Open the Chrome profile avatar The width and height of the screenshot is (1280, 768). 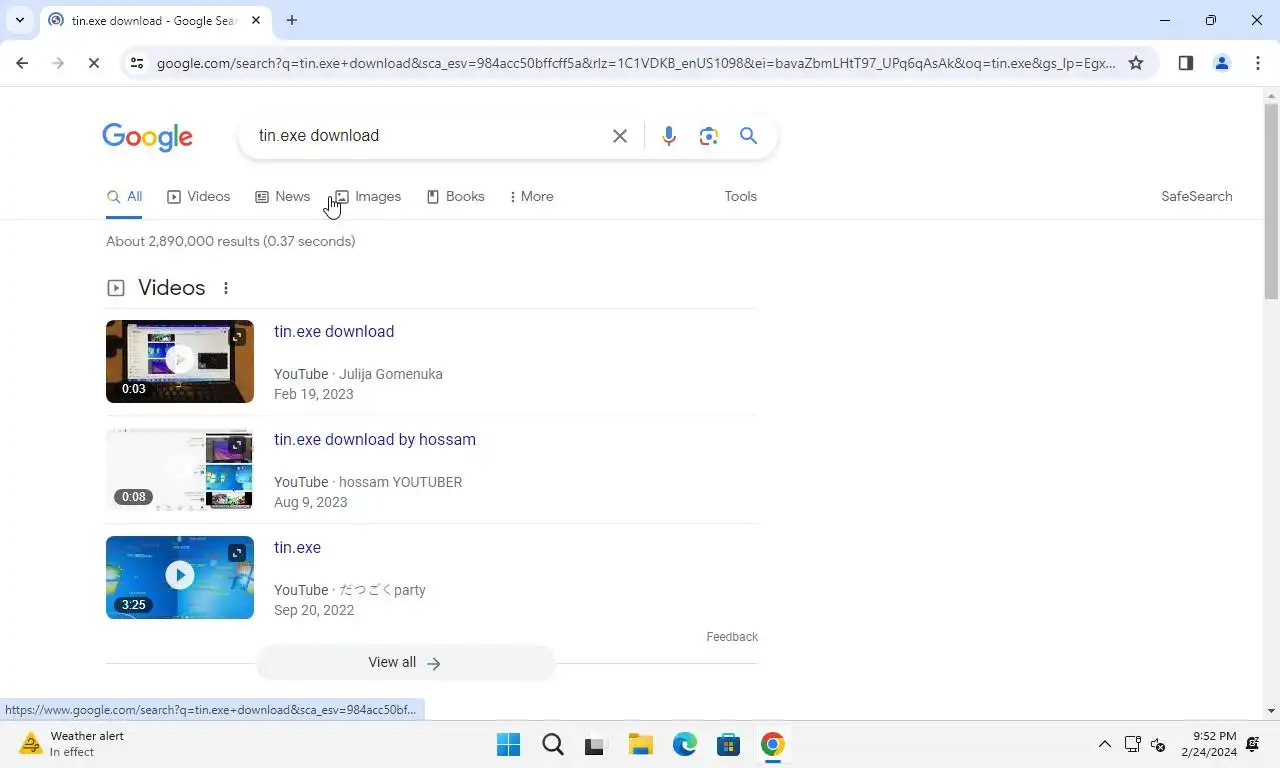tap(1222, 63)
